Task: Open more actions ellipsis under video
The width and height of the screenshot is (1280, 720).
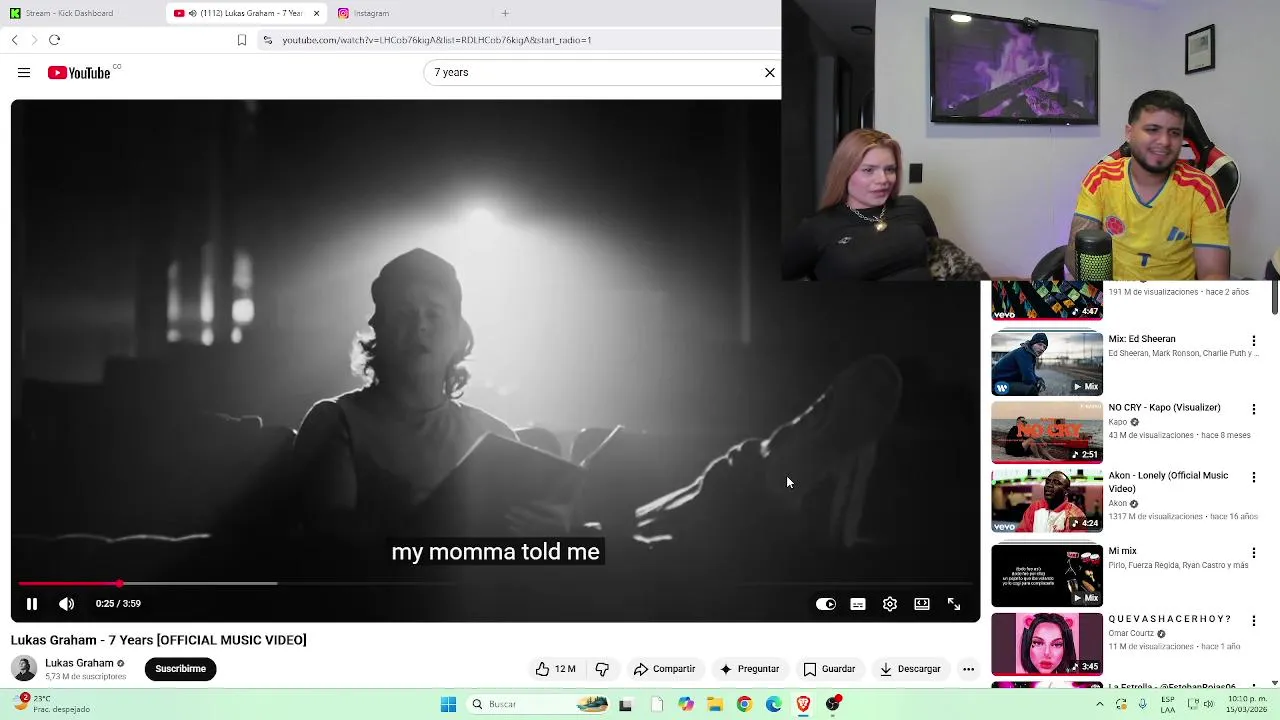Action: (968, 669)
